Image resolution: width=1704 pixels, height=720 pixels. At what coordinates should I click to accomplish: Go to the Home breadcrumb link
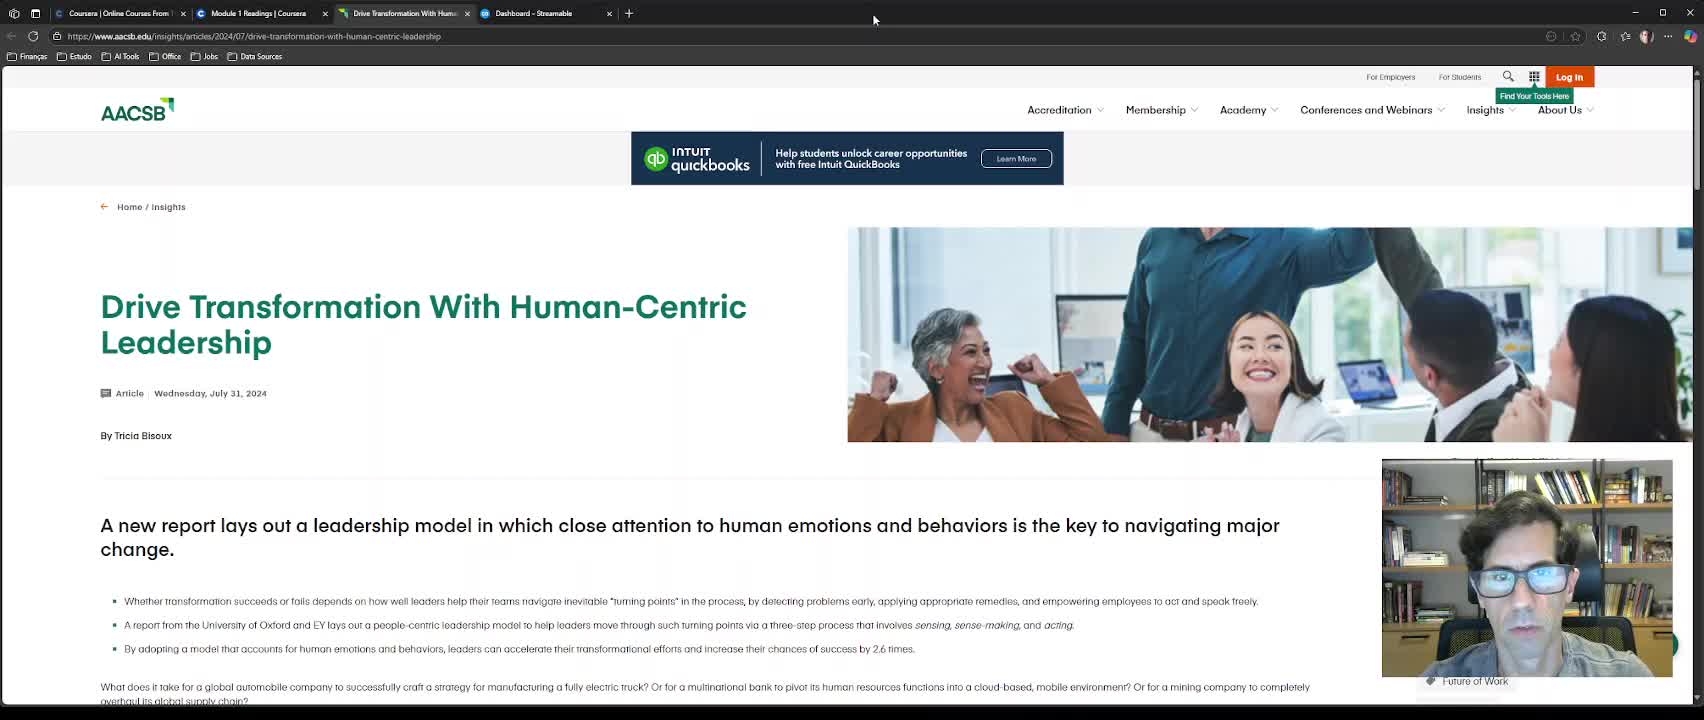pyautogui.click(x=129, y=207)
